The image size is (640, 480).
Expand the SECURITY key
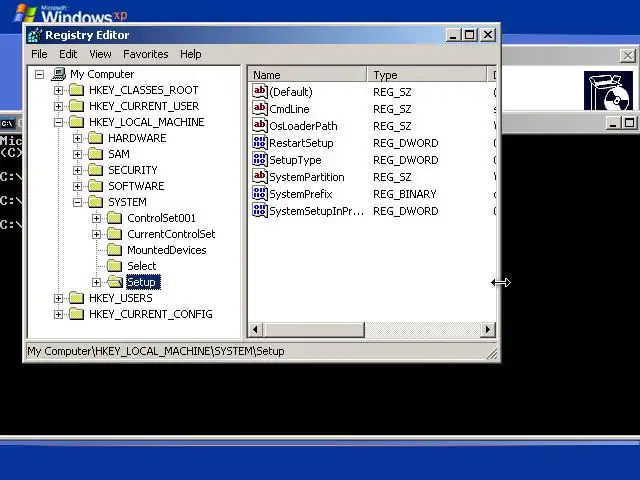point(78,170)
